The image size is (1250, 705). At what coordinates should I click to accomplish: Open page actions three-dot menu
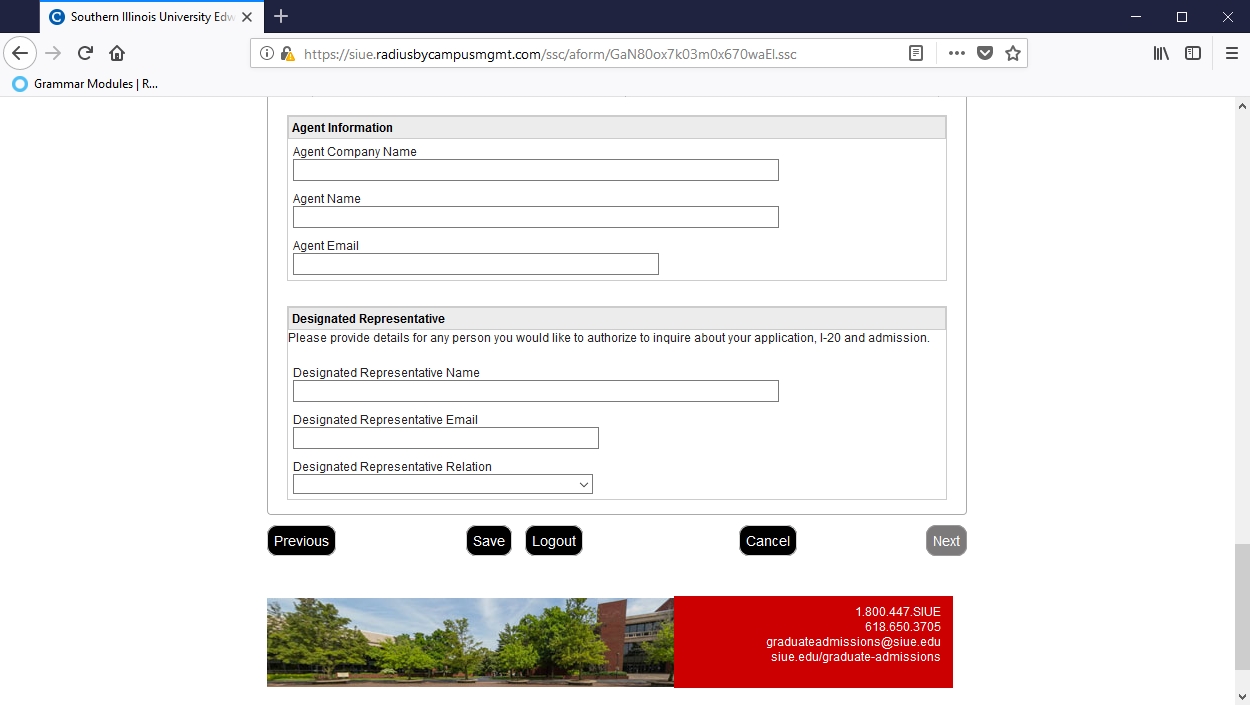coord(956,54)
